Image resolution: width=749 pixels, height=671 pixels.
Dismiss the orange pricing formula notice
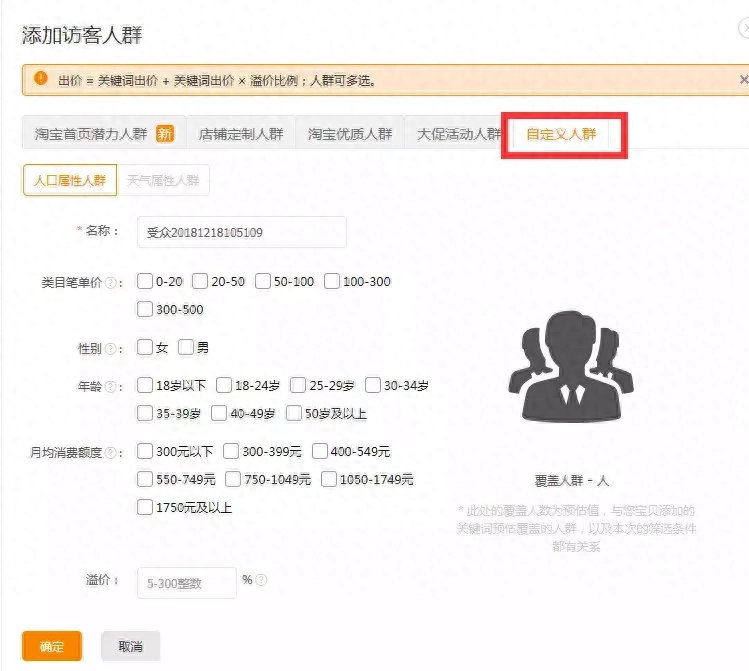pos(743,80)
